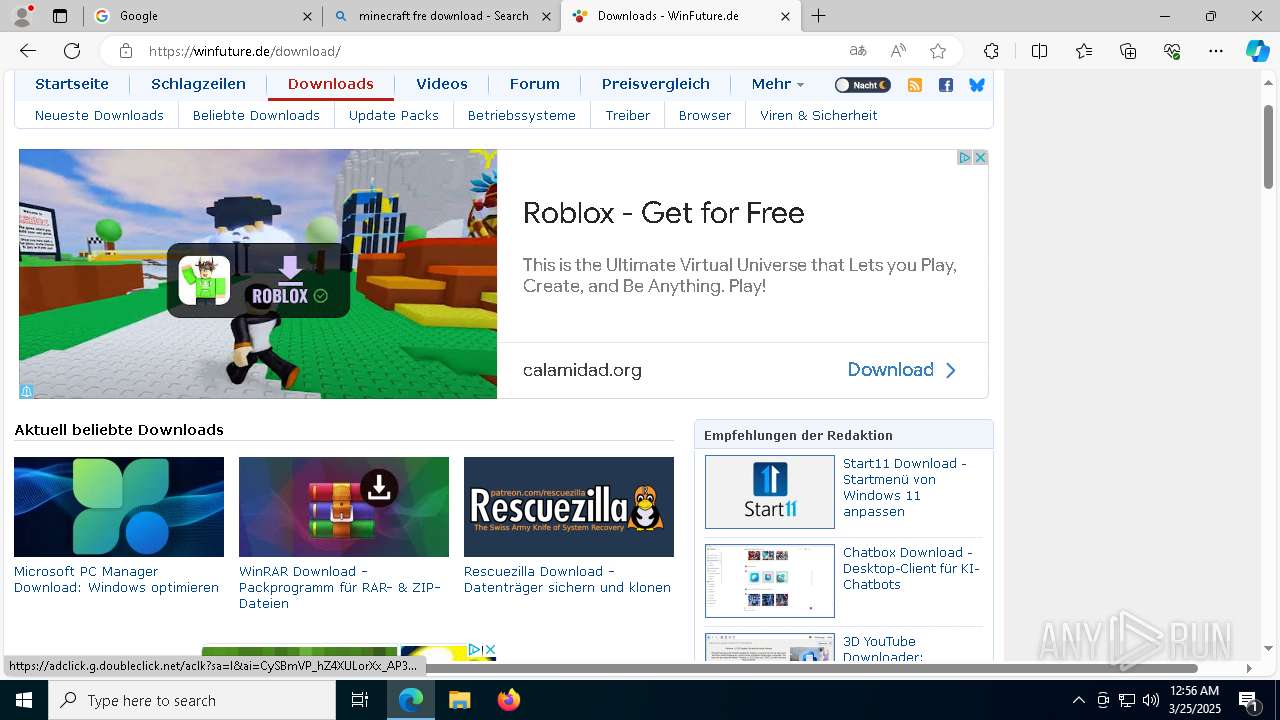Viewport: 1280px width, 720px height.
Task: Close the Downloads - WinFuture.de tab
Action: tap(785, 16)
